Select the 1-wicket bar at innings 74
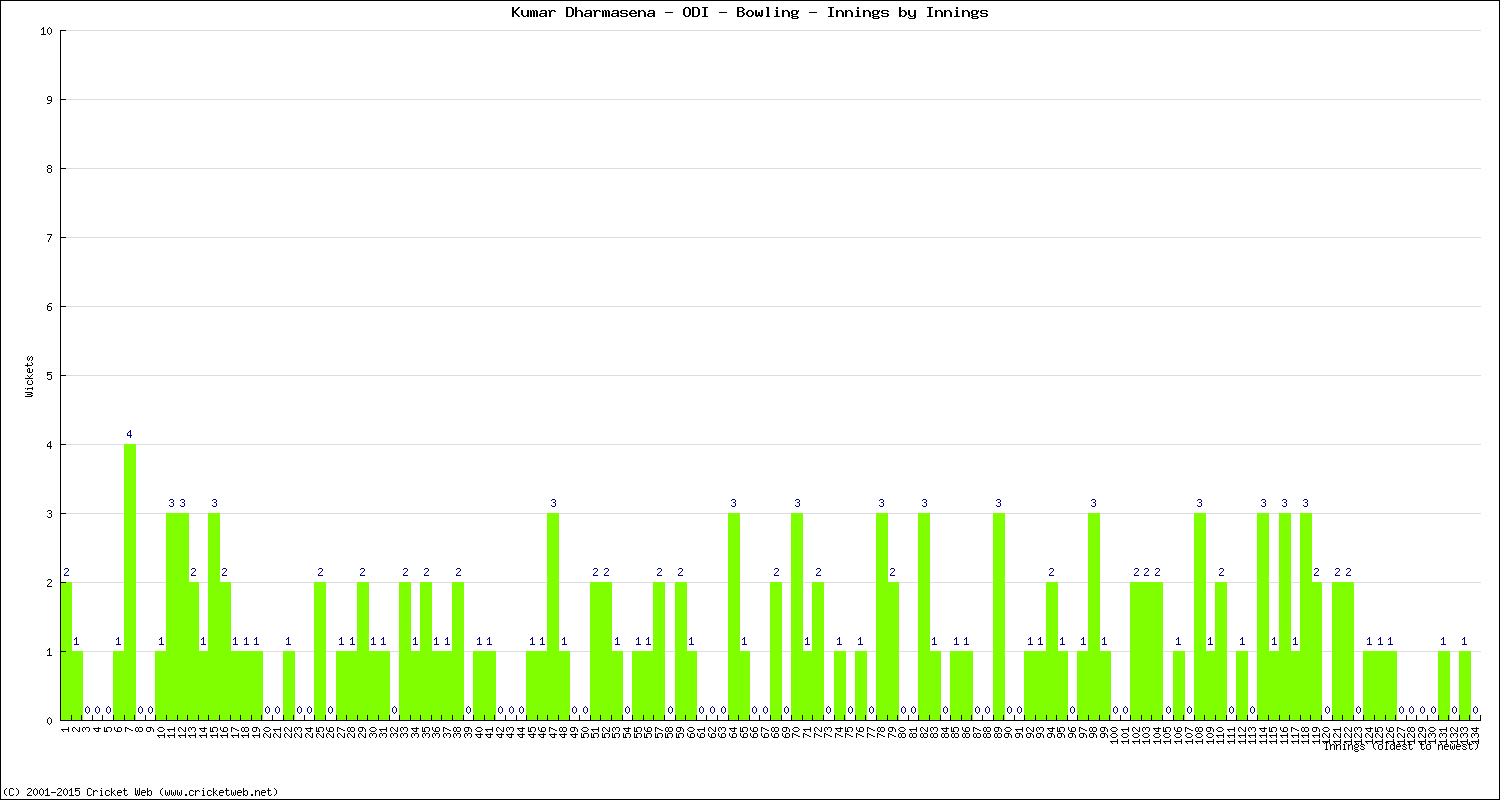 pos(839,686)
